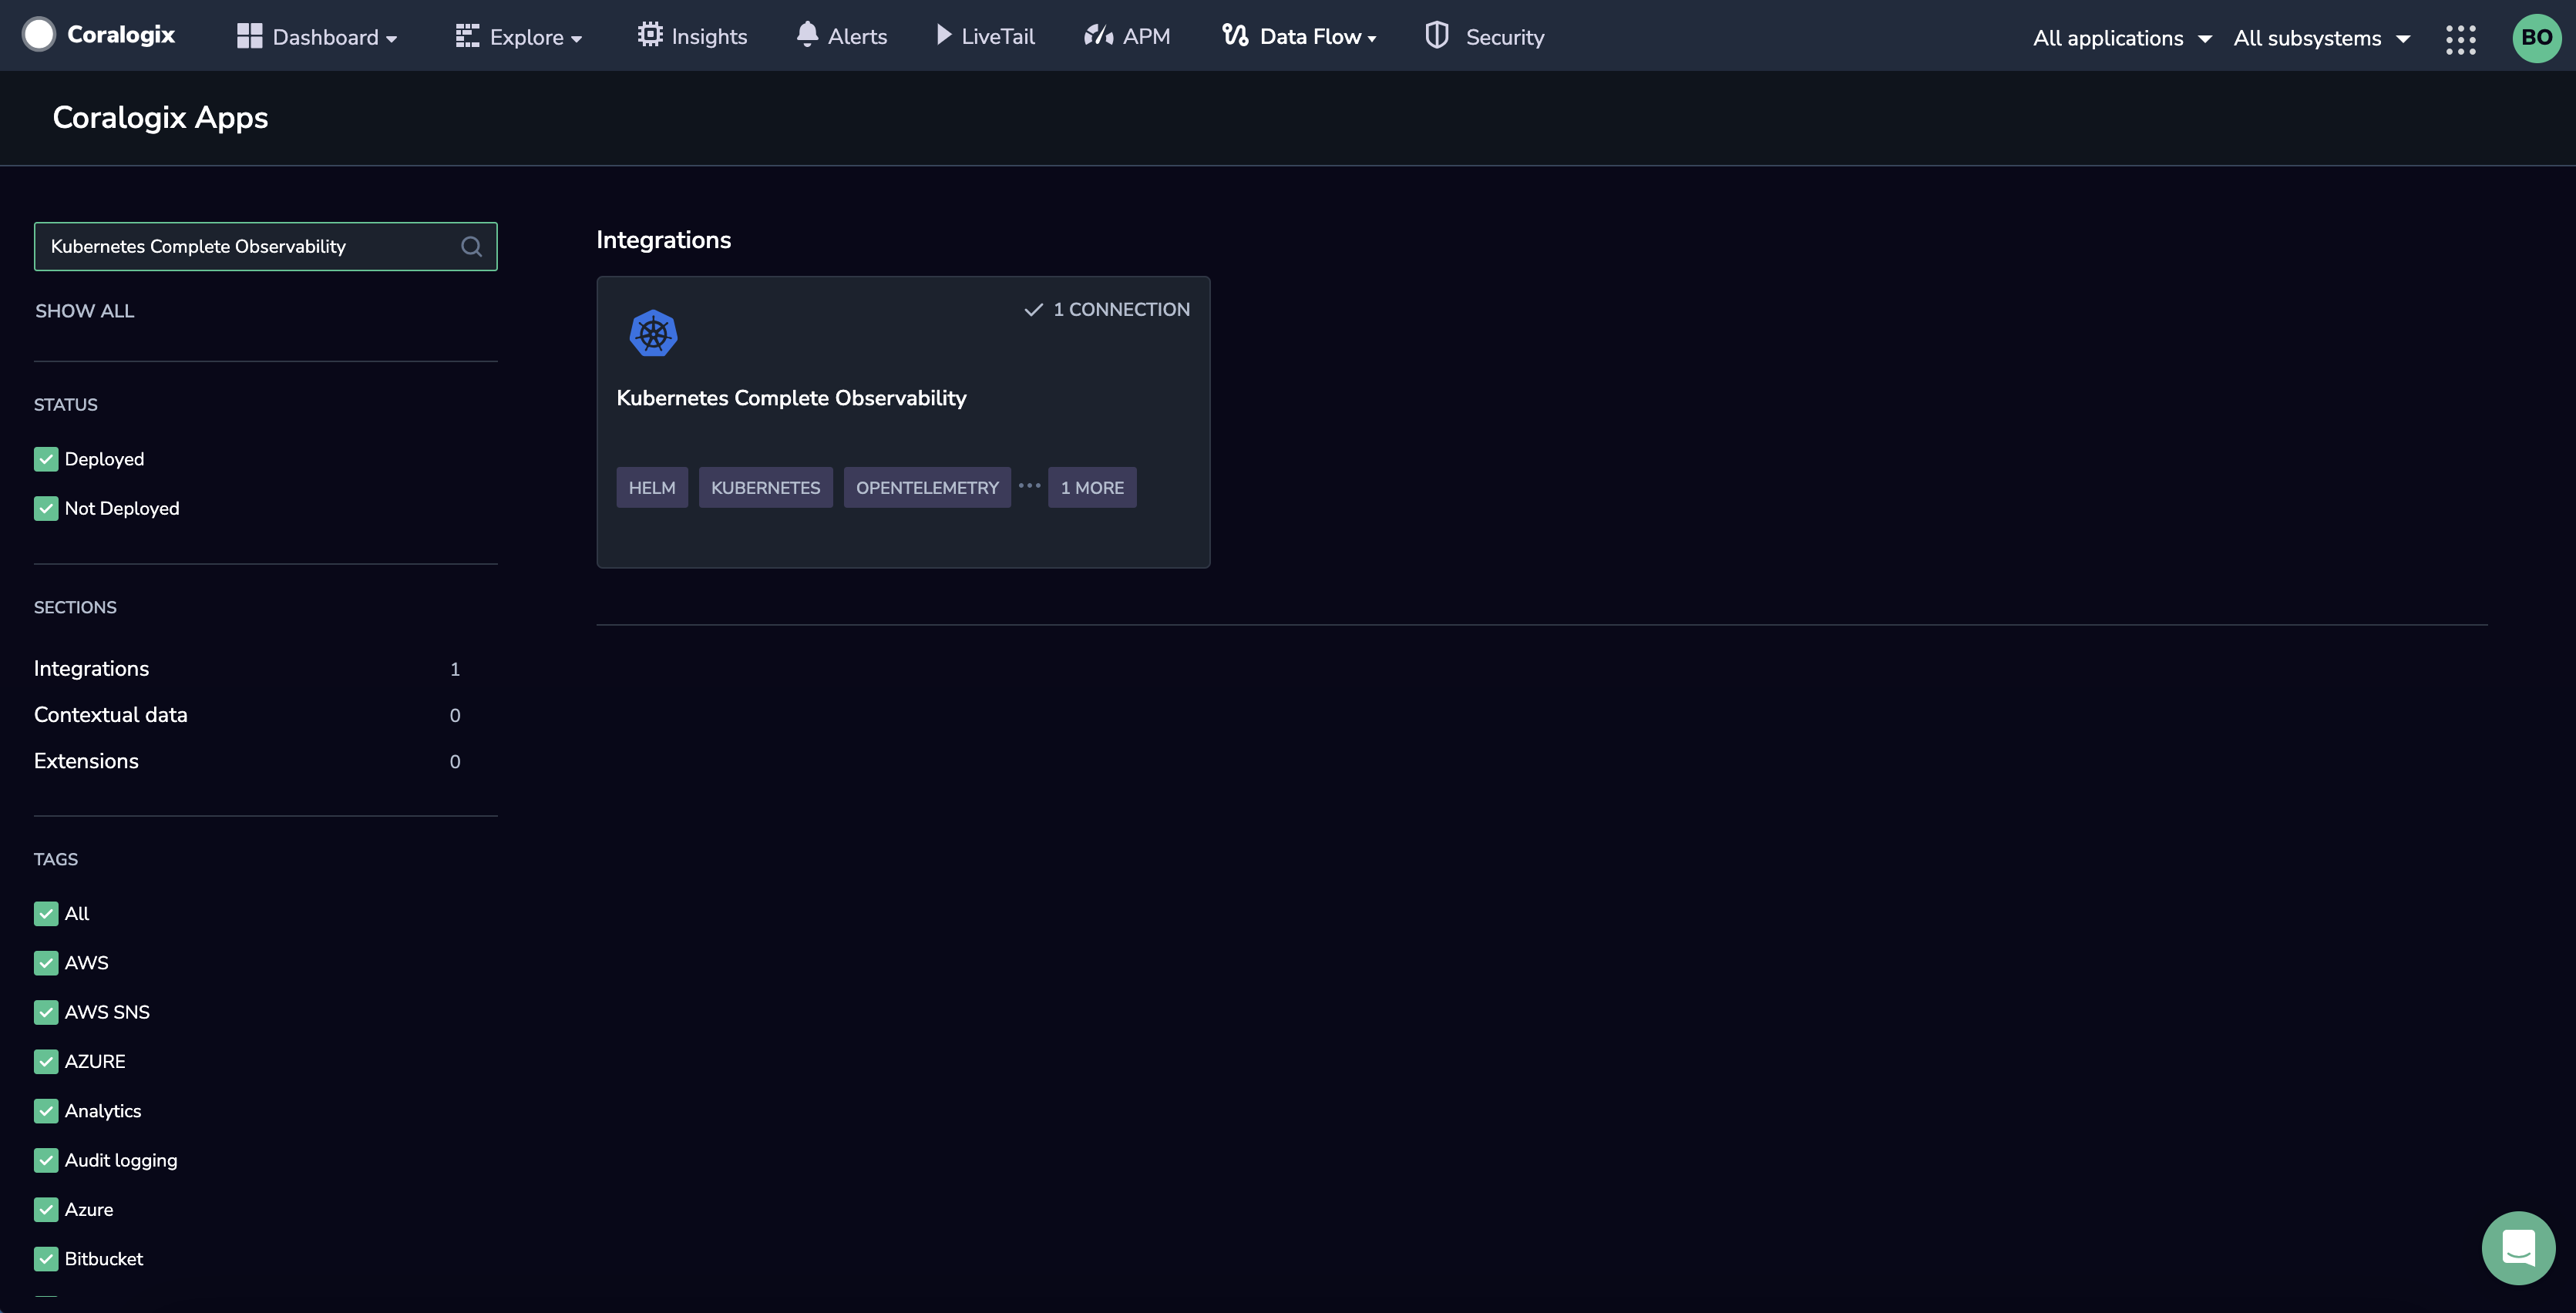
Task: Click the Dashboard grid icon
Action: pos(249,36)
